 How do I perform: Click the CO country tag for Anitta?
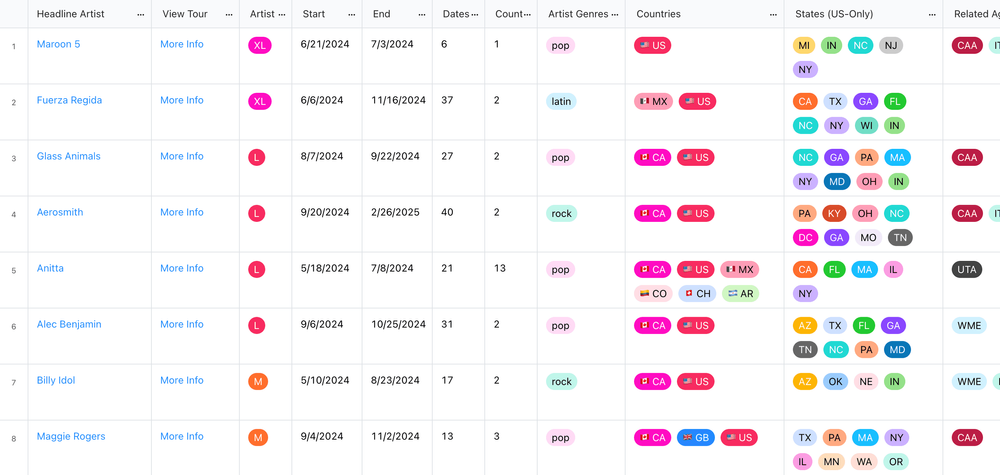(653, 294)
